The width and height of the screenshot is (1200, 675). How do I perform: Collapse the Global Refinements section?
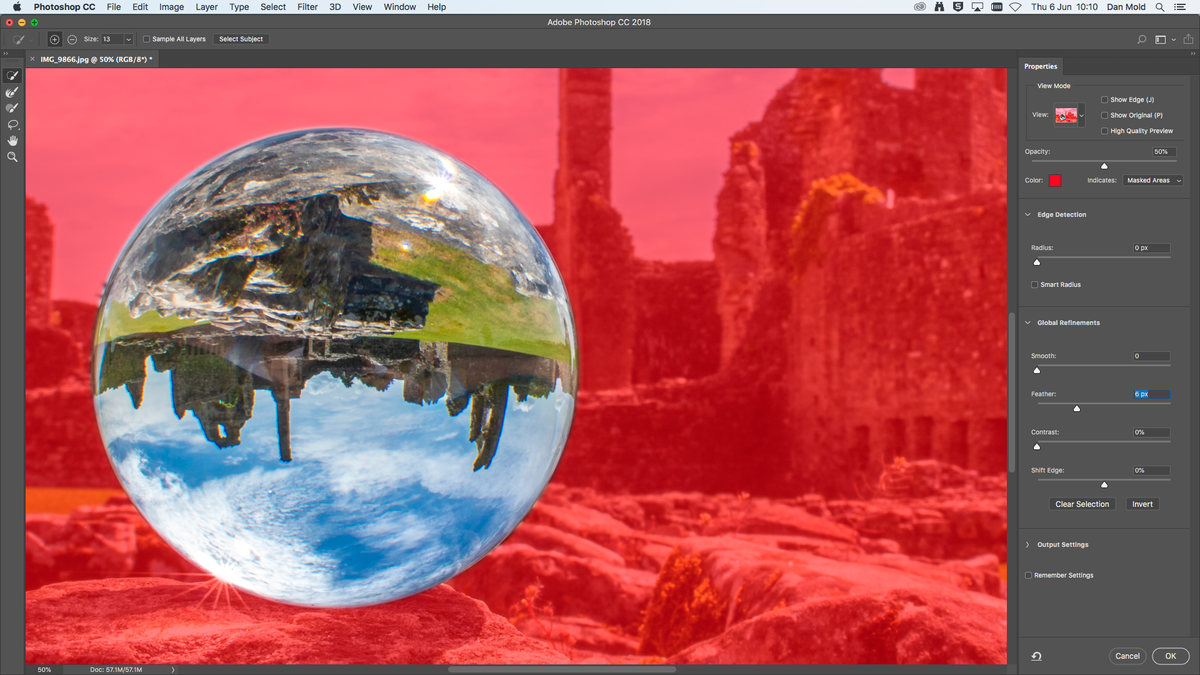1027,322
